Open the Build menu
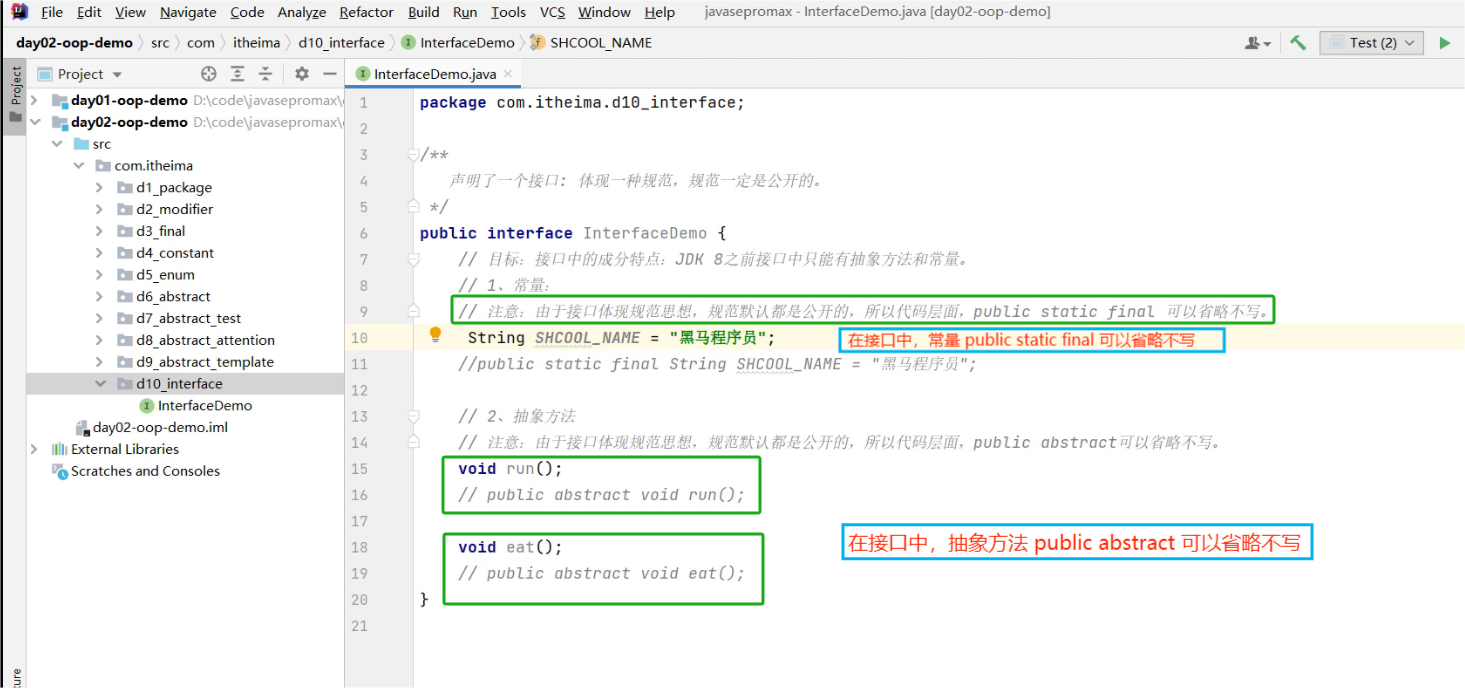The width and height of the screenshot is (1465, 688). click(424, 12)
